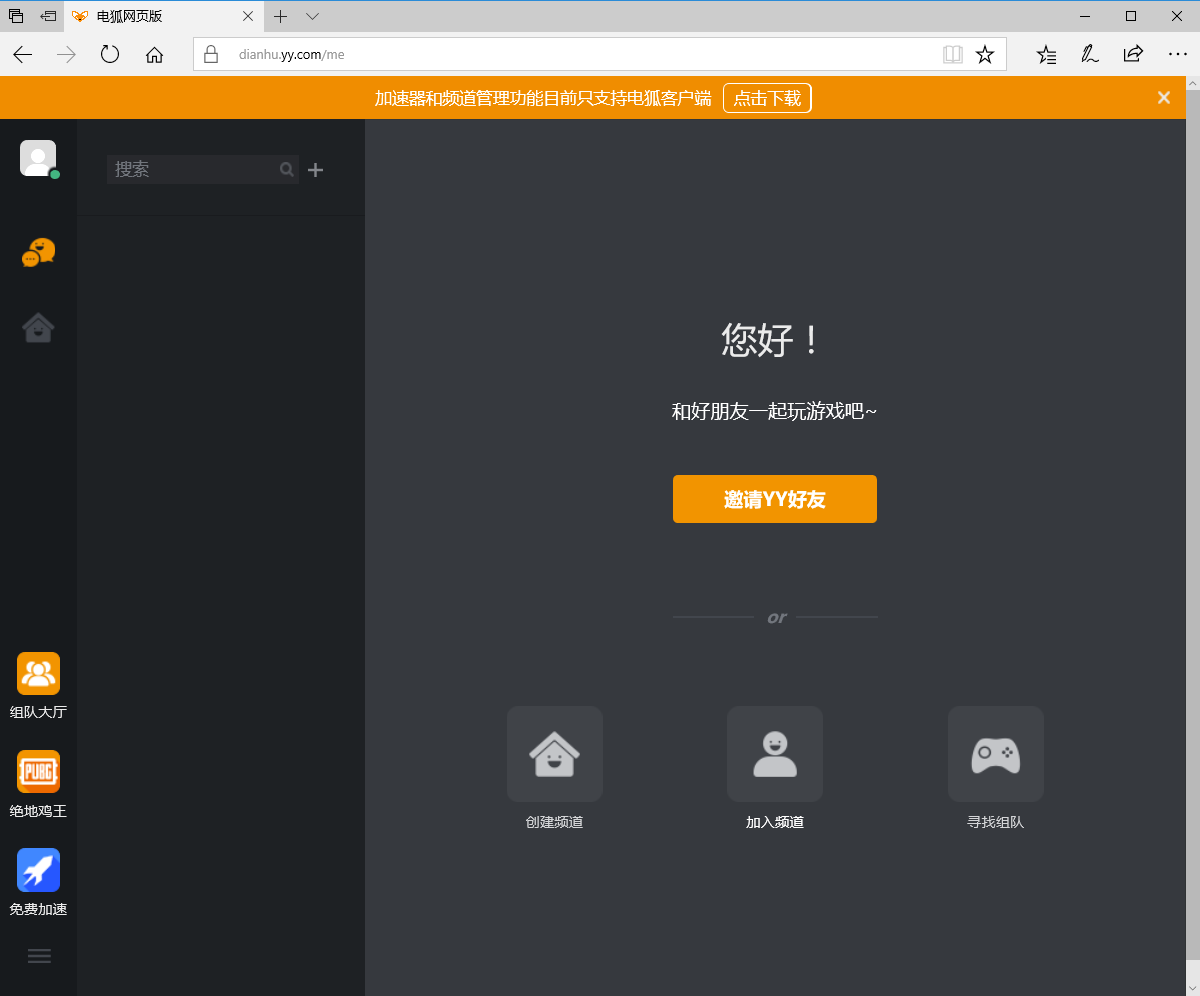This screenshot has width=1200, height=996.
Task: Open the user avatar profile
Action: pyautogui.click(x=38, y=158)
